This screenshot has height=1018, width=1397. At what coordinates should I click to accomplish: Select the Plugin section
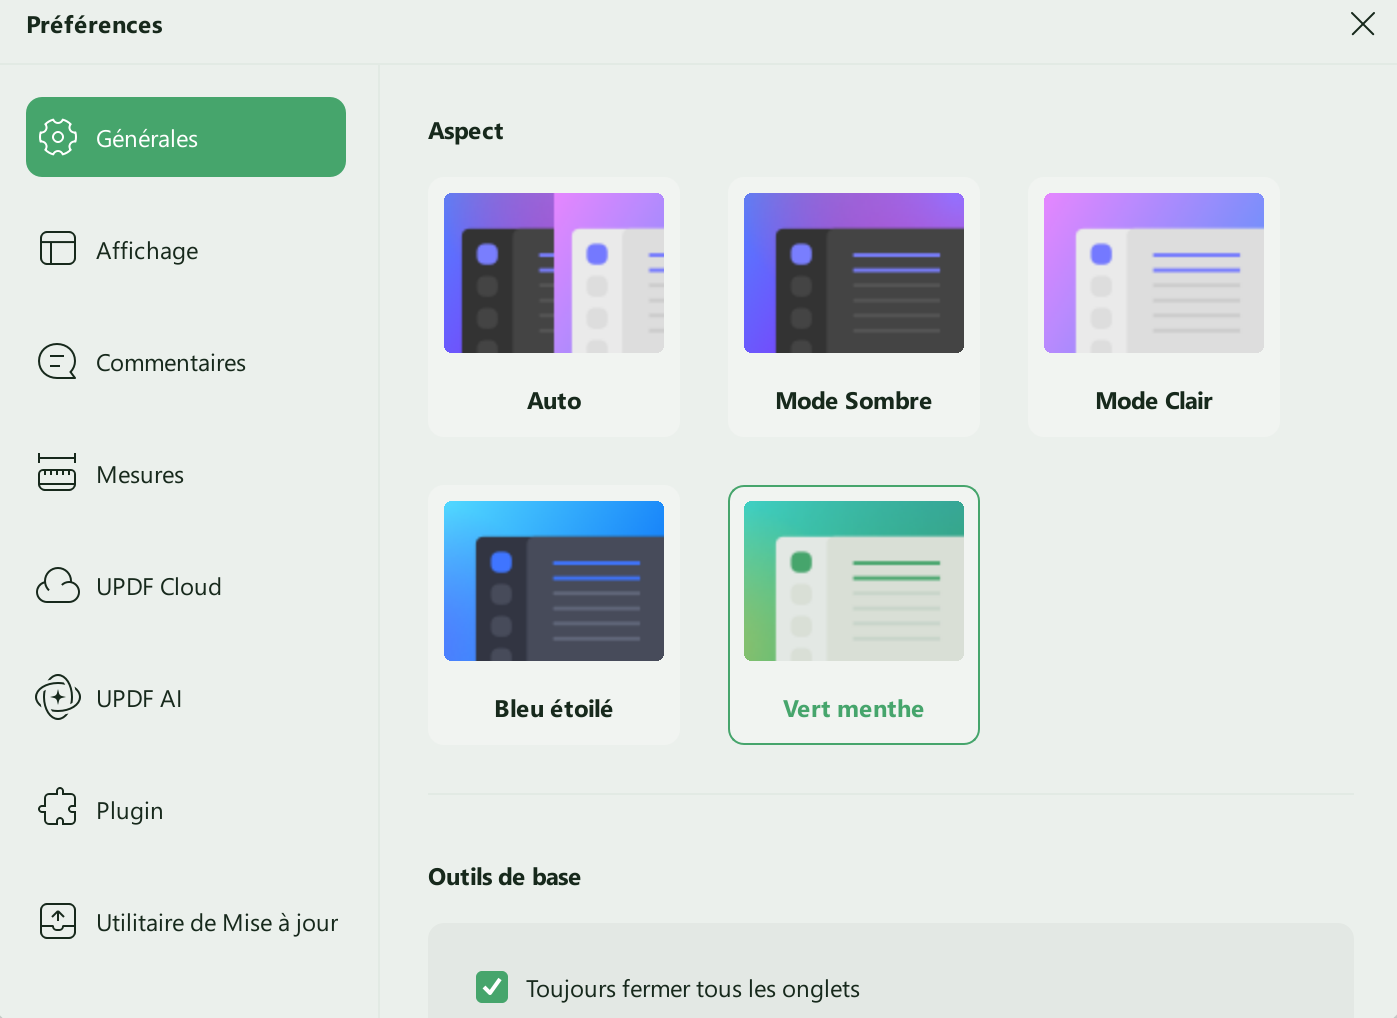[x=186, y=809]
